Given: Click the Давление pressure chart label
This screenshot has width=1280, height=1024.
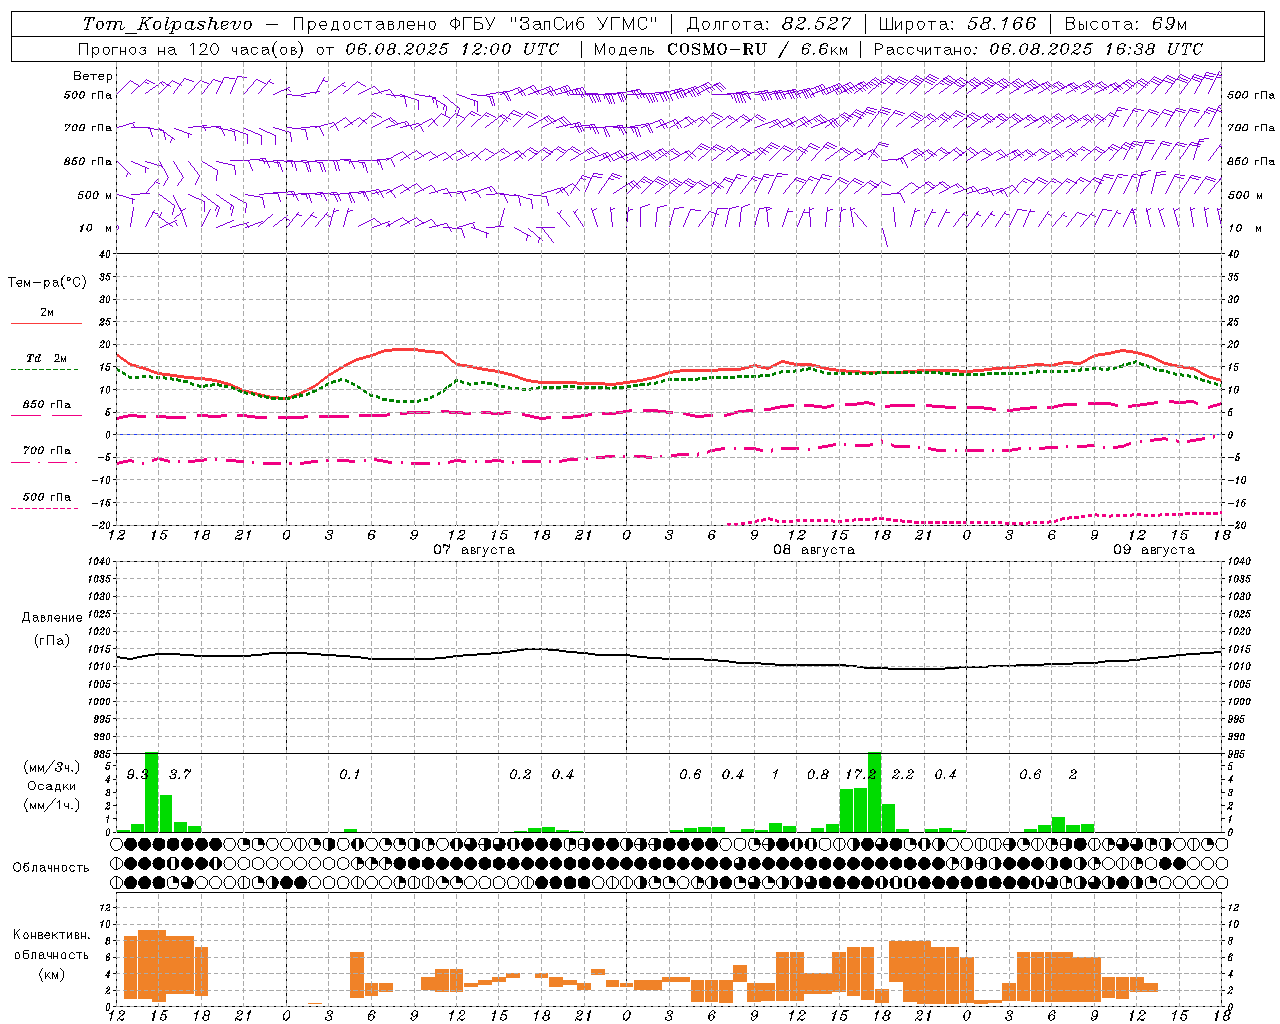Looking at the screenshot, I should (51, 618).
